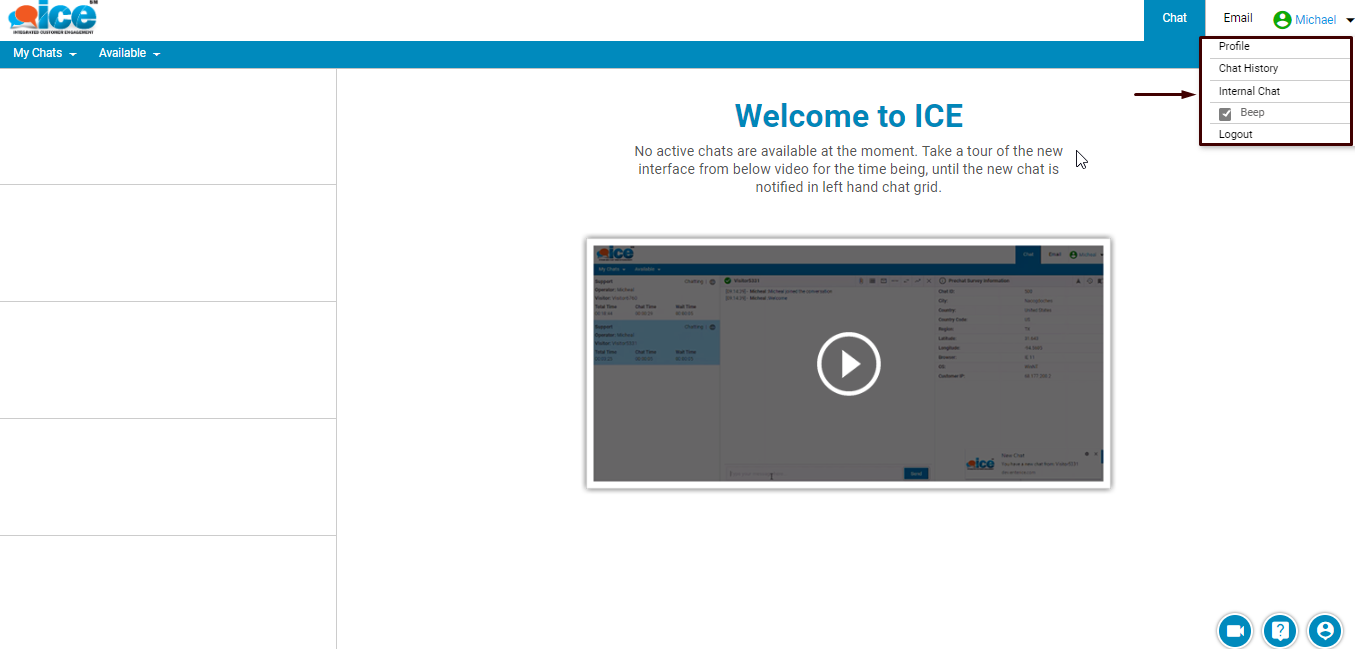
Task: Click the green Michael user avatar icon
Action: pos(1282,20)
